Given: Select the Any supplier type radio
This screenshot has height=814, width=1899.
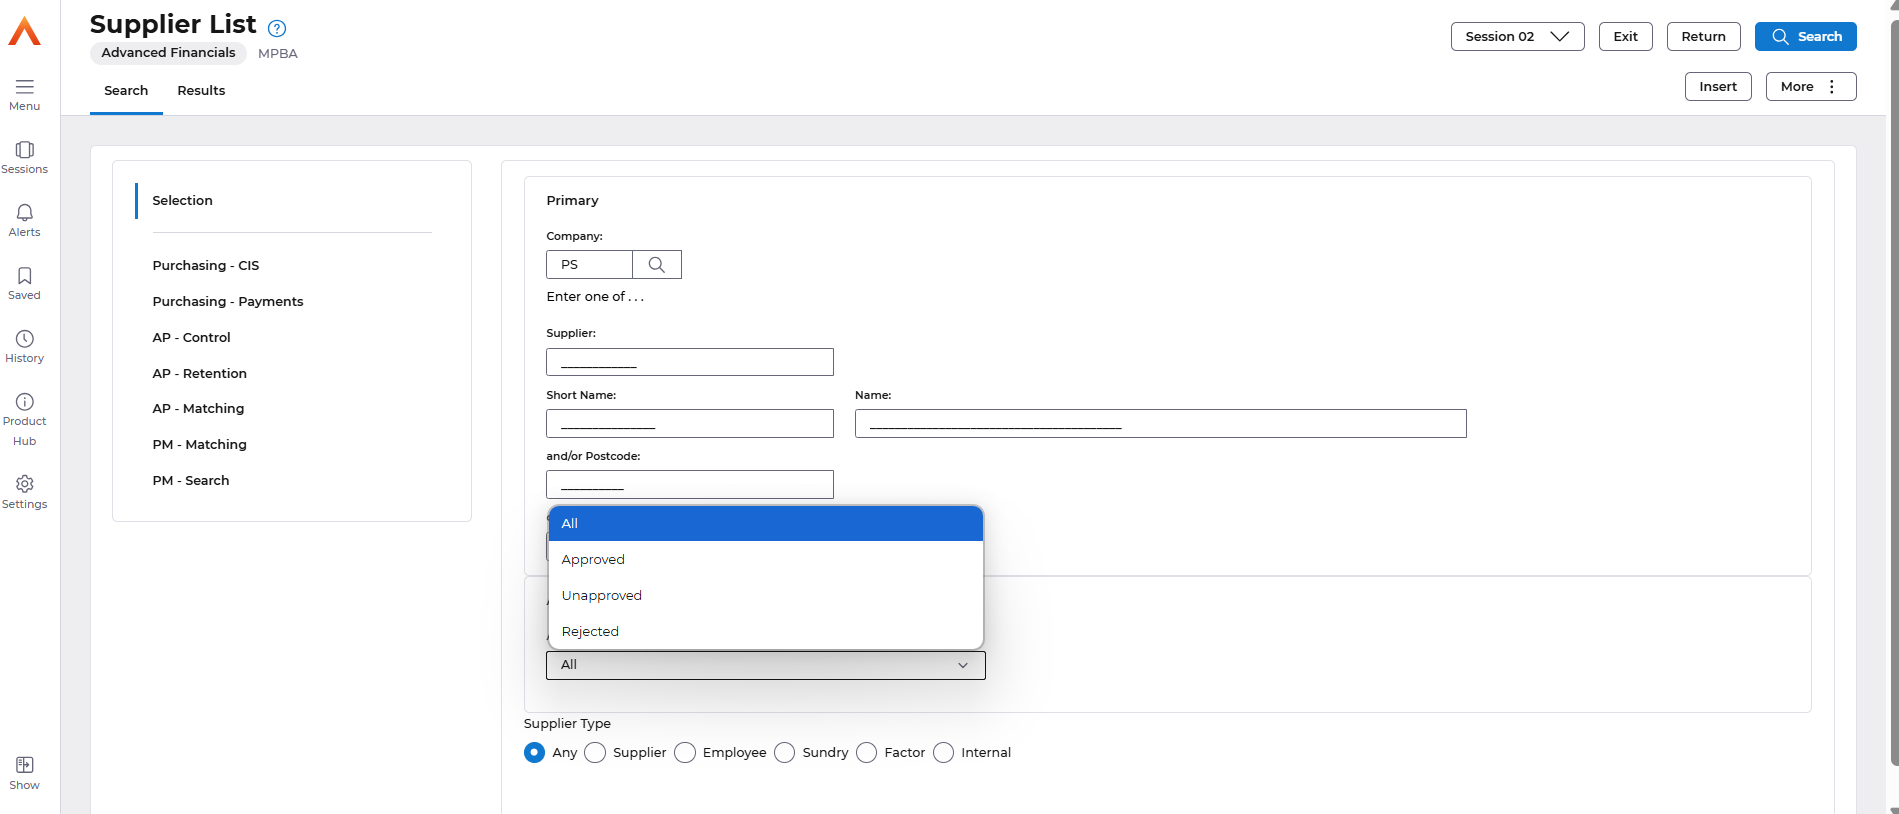Looking at the screenshot, I should click(x=535, y=752).
